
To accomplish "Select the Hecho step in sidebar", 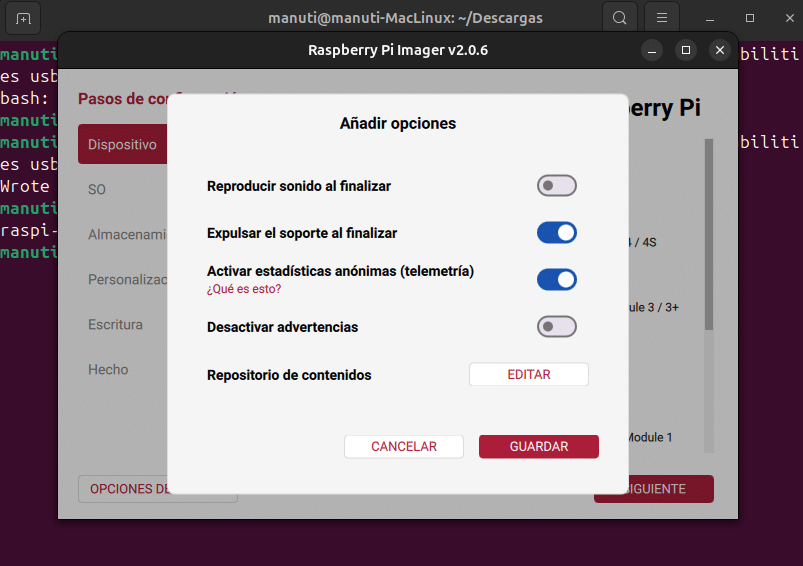I will (108, 370).
